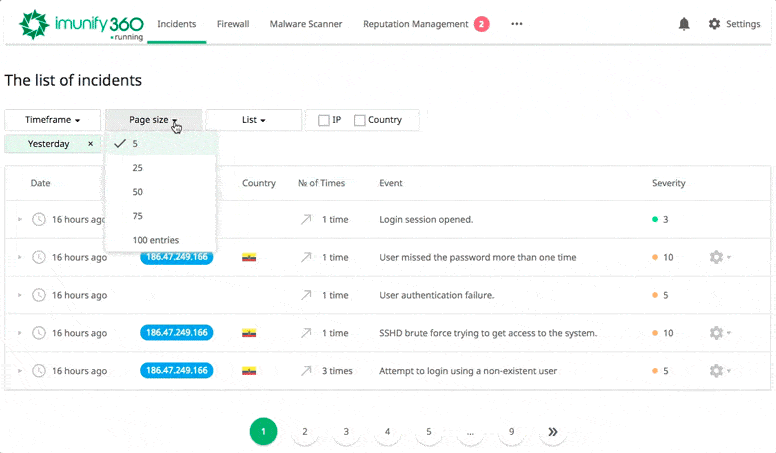This screenshot has height=453, width=776.
Task: Open Settings via the gear icon
Action: point(714,24)
